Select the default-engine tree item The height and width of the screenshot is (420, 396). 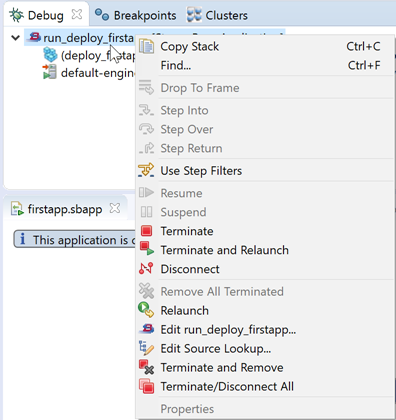click(x=98, y=73)
